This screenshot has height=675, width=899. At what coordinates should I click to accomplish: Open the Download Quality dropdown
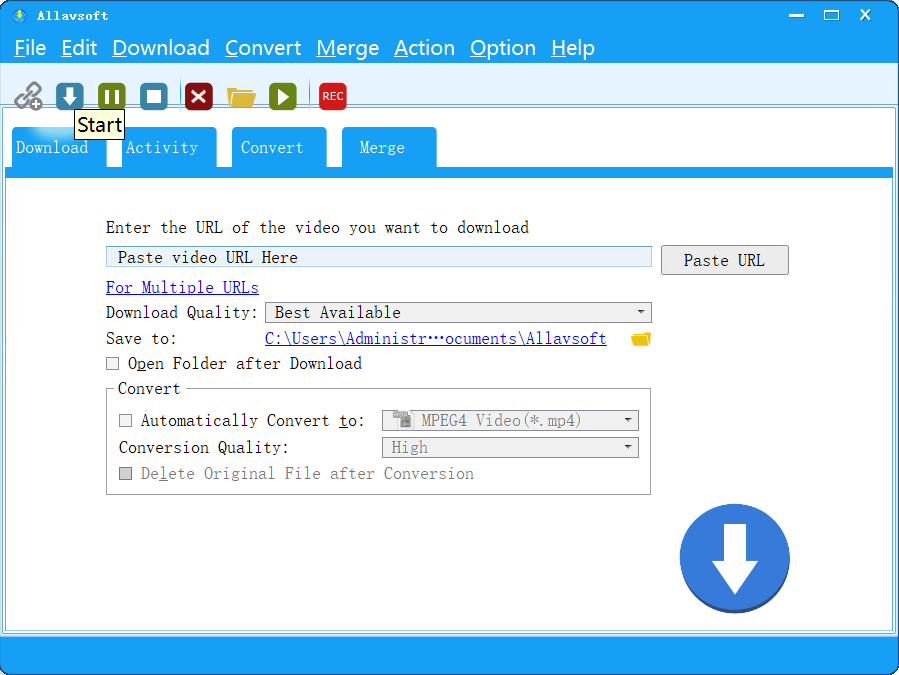(x=640, y=312)
